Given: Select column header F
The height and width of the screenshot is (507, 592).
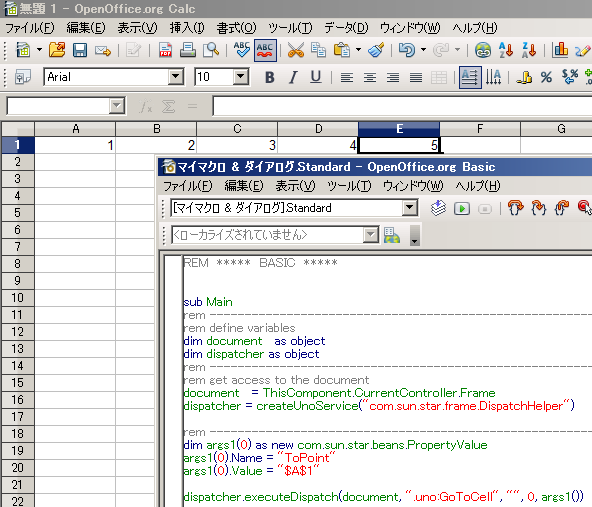Looking at the screenshot, I should 480,129.
